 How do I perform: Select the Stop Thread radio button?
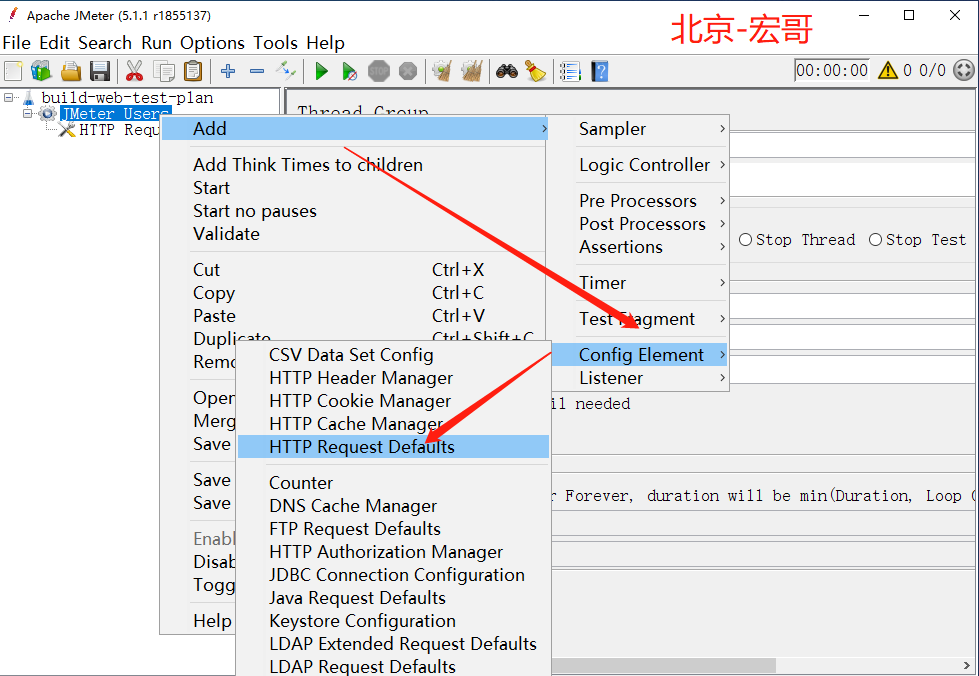click(x=745, y=240)
